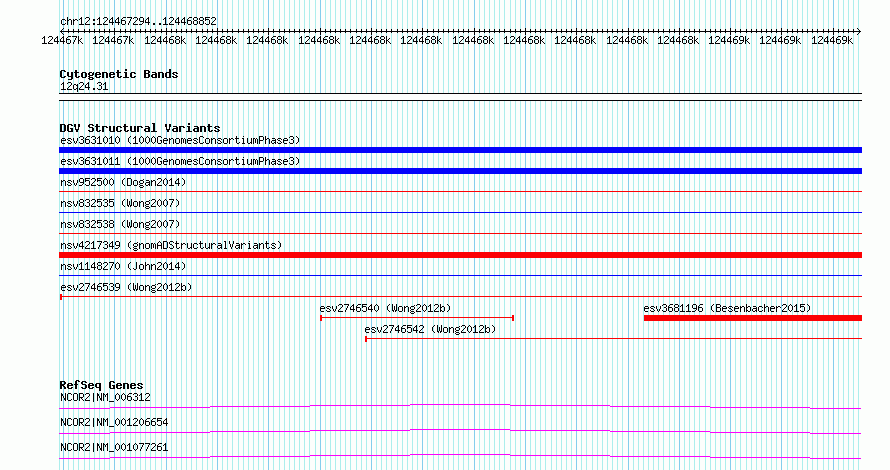Click the DGV Structural Variants track heading
The height and width of the screenshot is (470, 890).
(x=140, y=128)
